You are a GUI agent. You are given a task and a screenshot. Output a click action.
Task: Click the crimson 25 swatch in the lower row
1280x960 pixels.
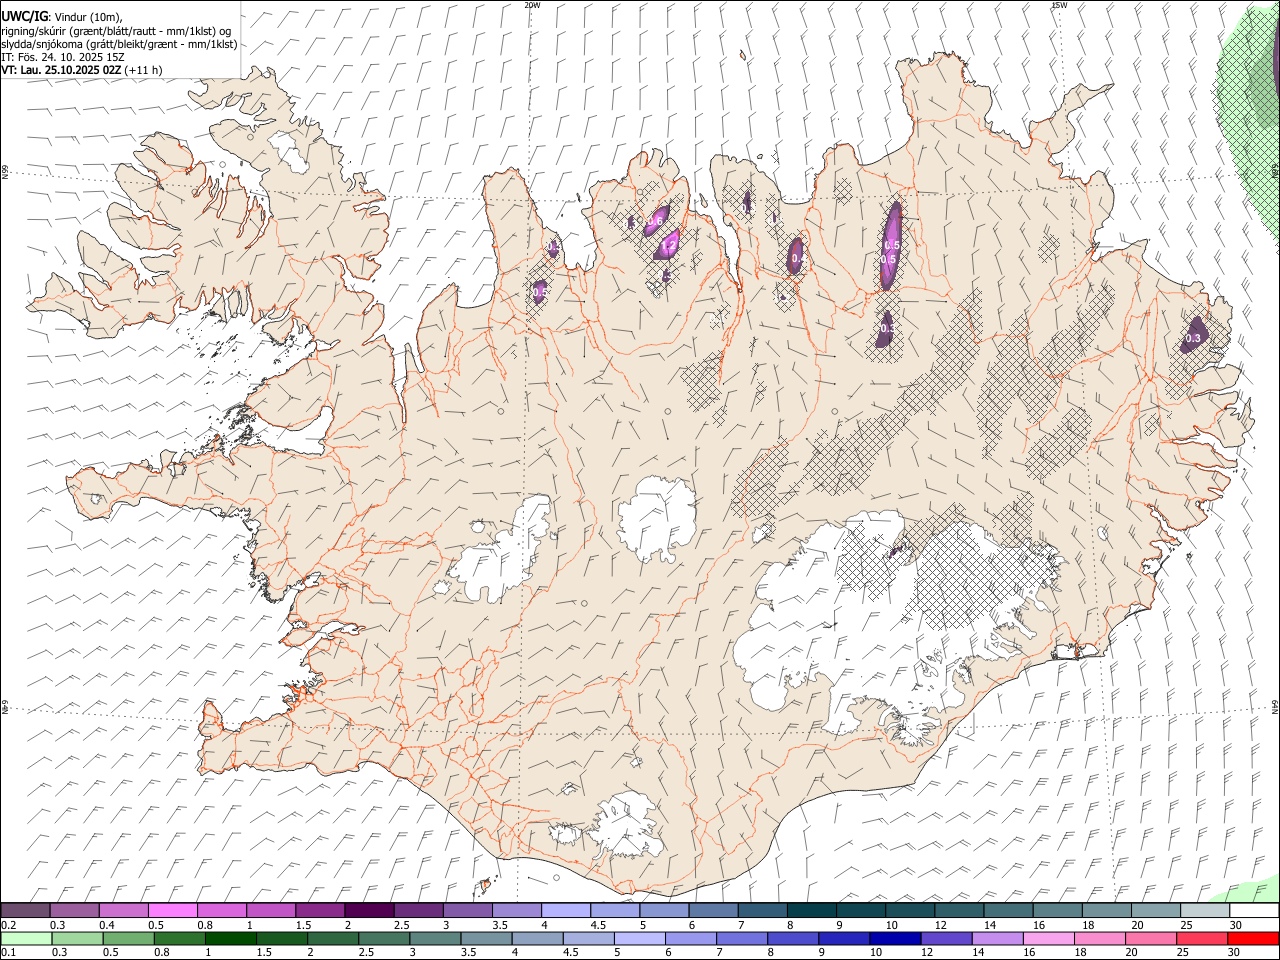[x=1201, y=939]
